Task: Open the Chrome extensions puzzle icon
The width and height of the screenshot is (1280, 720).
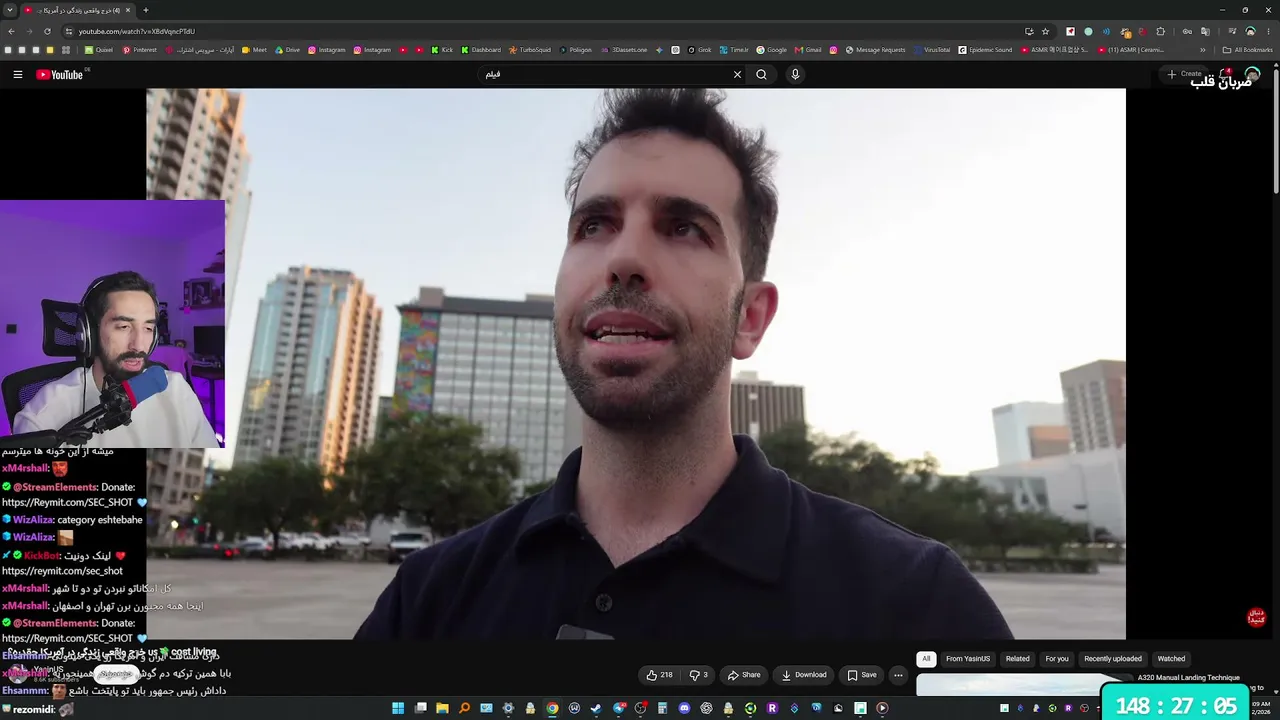Action: (x=1160, y=31)
